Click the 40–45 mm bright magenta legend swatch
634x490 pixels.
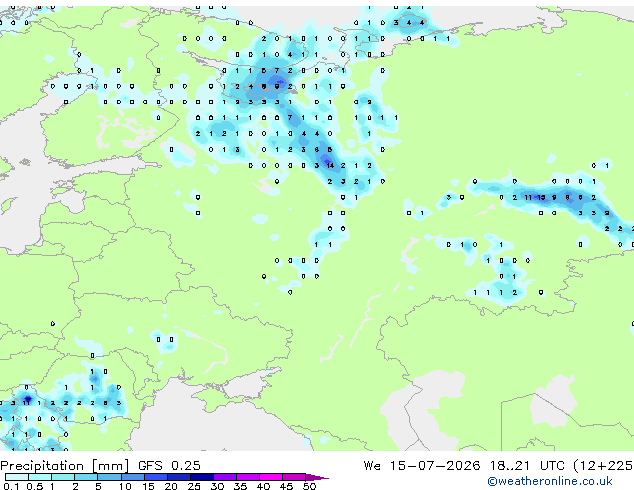tap(271, 477)
